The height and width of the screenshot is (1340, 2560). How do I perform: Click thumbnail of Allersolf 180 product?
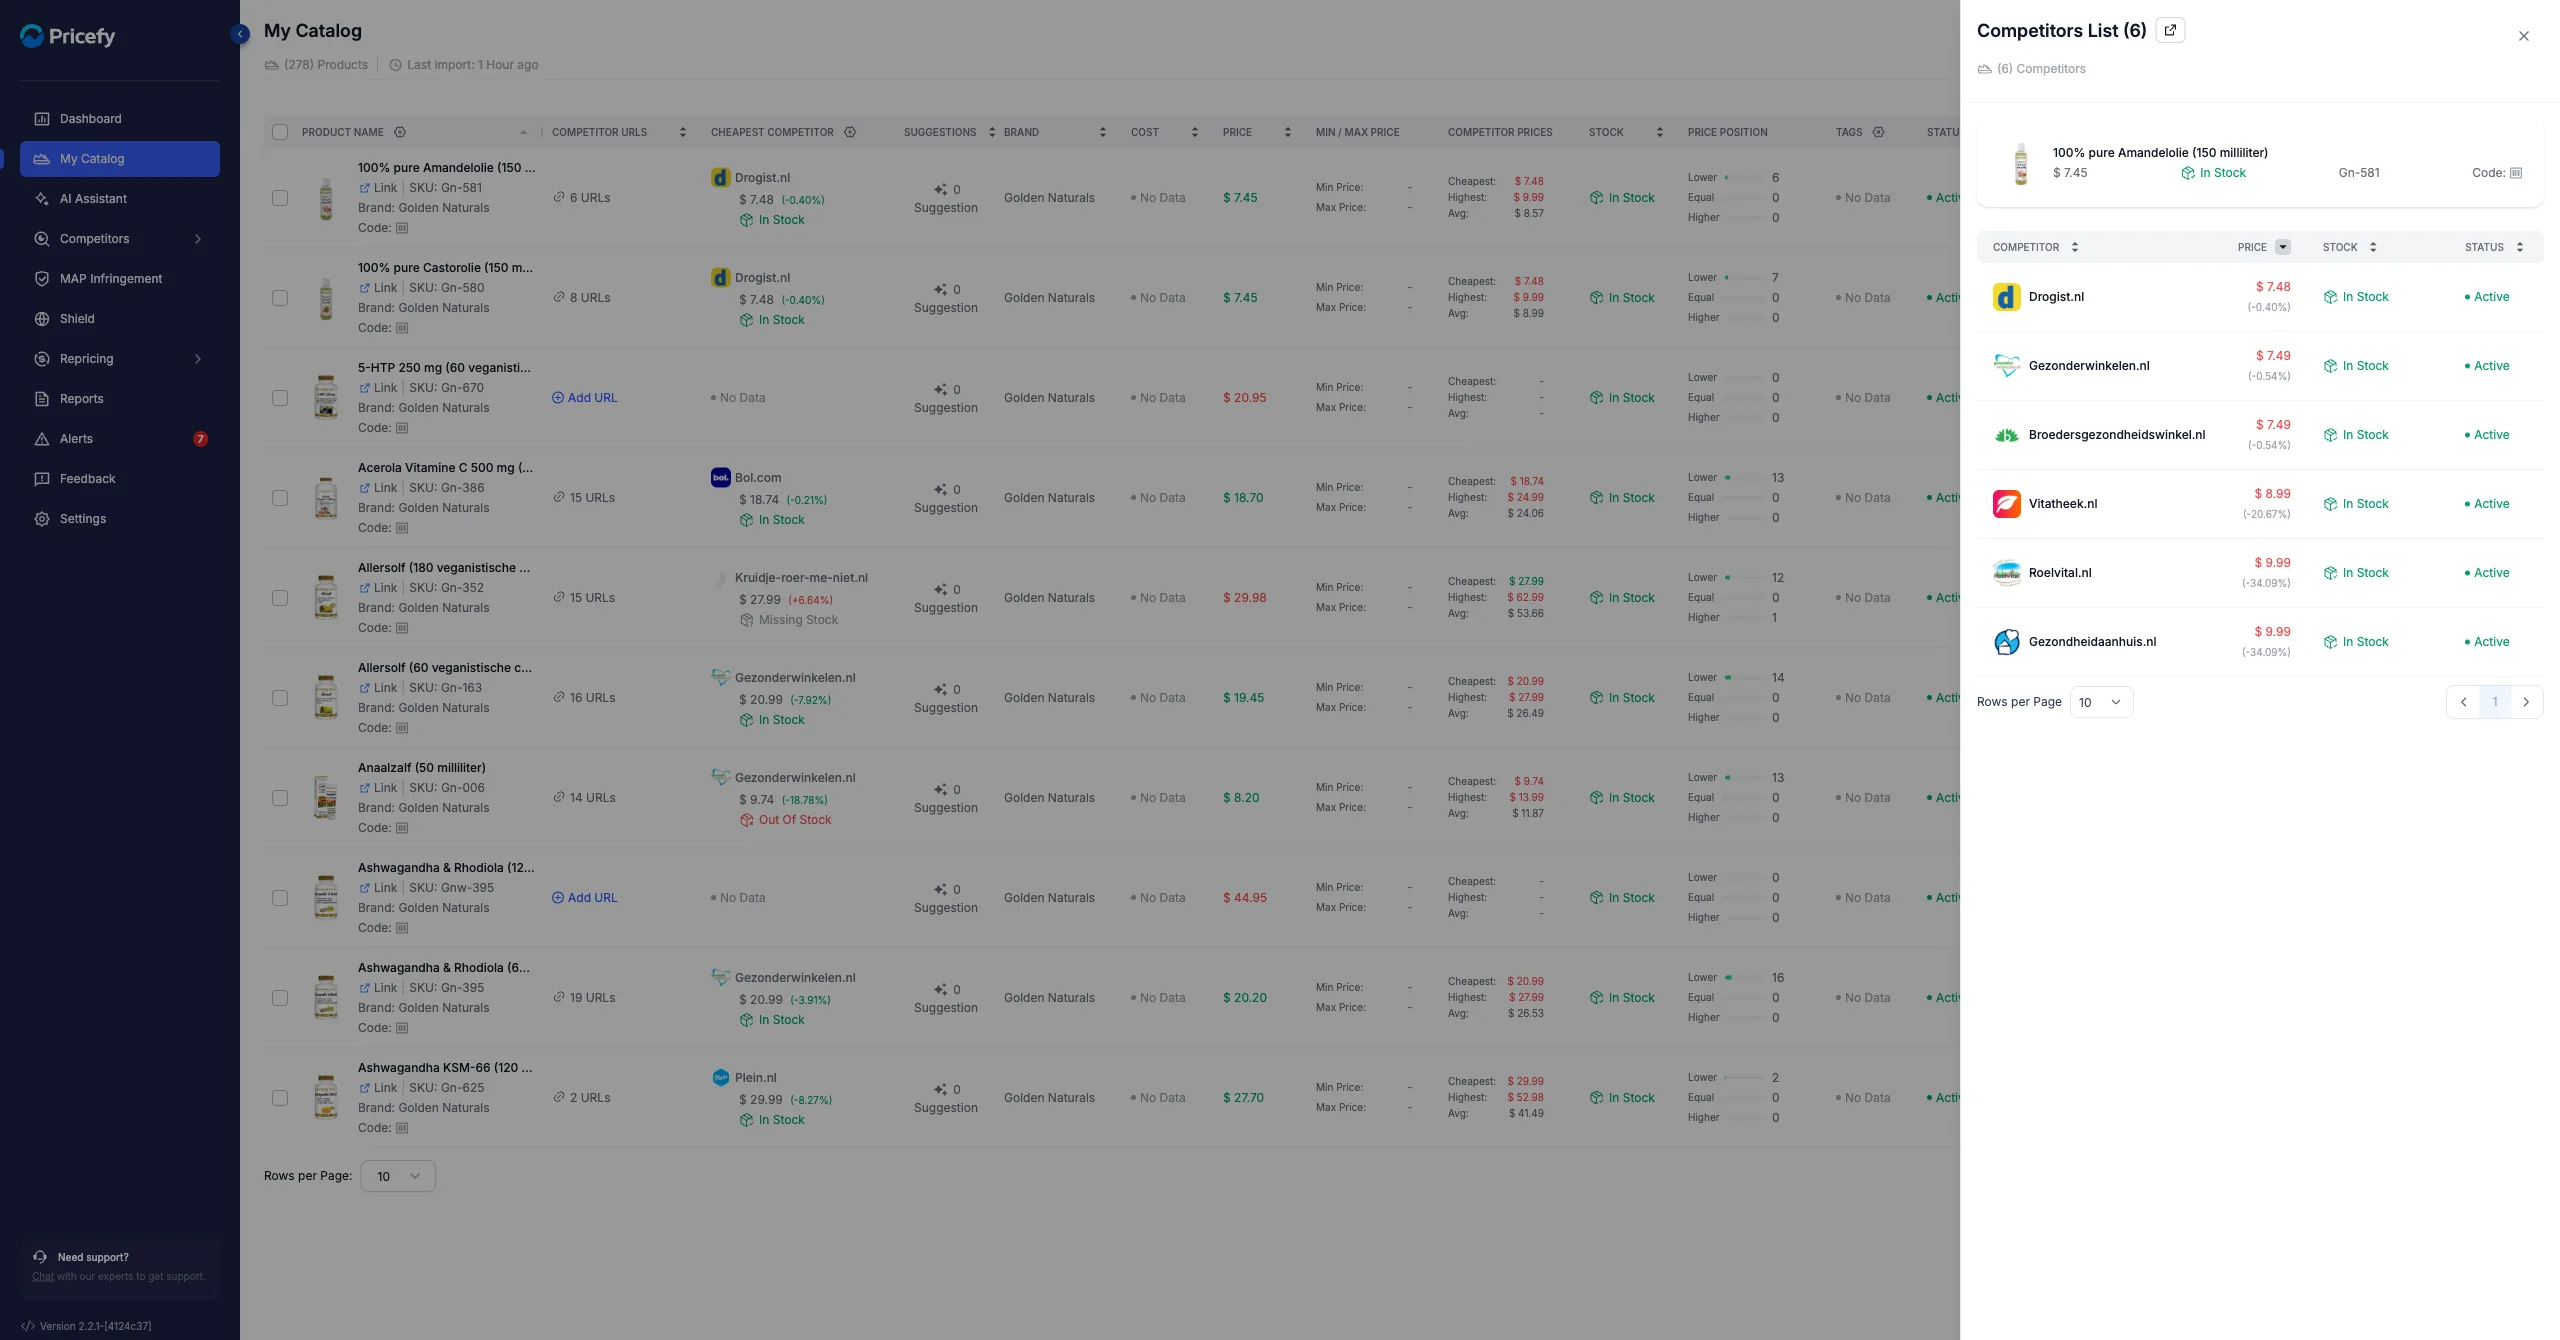pyautogui.click(x=326, y=598)
